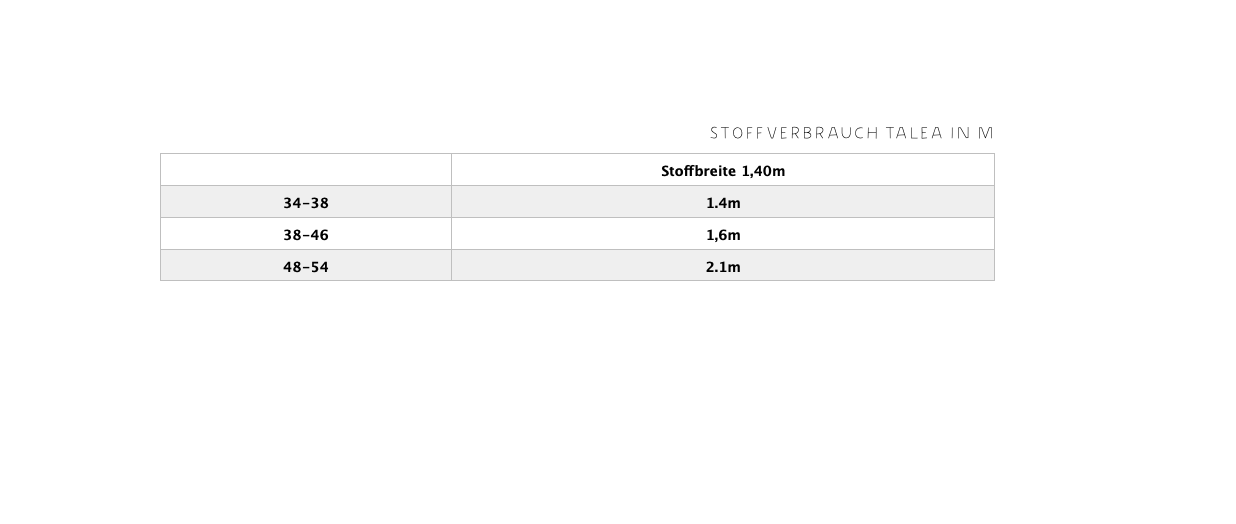Click the digit 6 in the 1,6m value
Viewport: 1236px width, 524px height.
722,235
